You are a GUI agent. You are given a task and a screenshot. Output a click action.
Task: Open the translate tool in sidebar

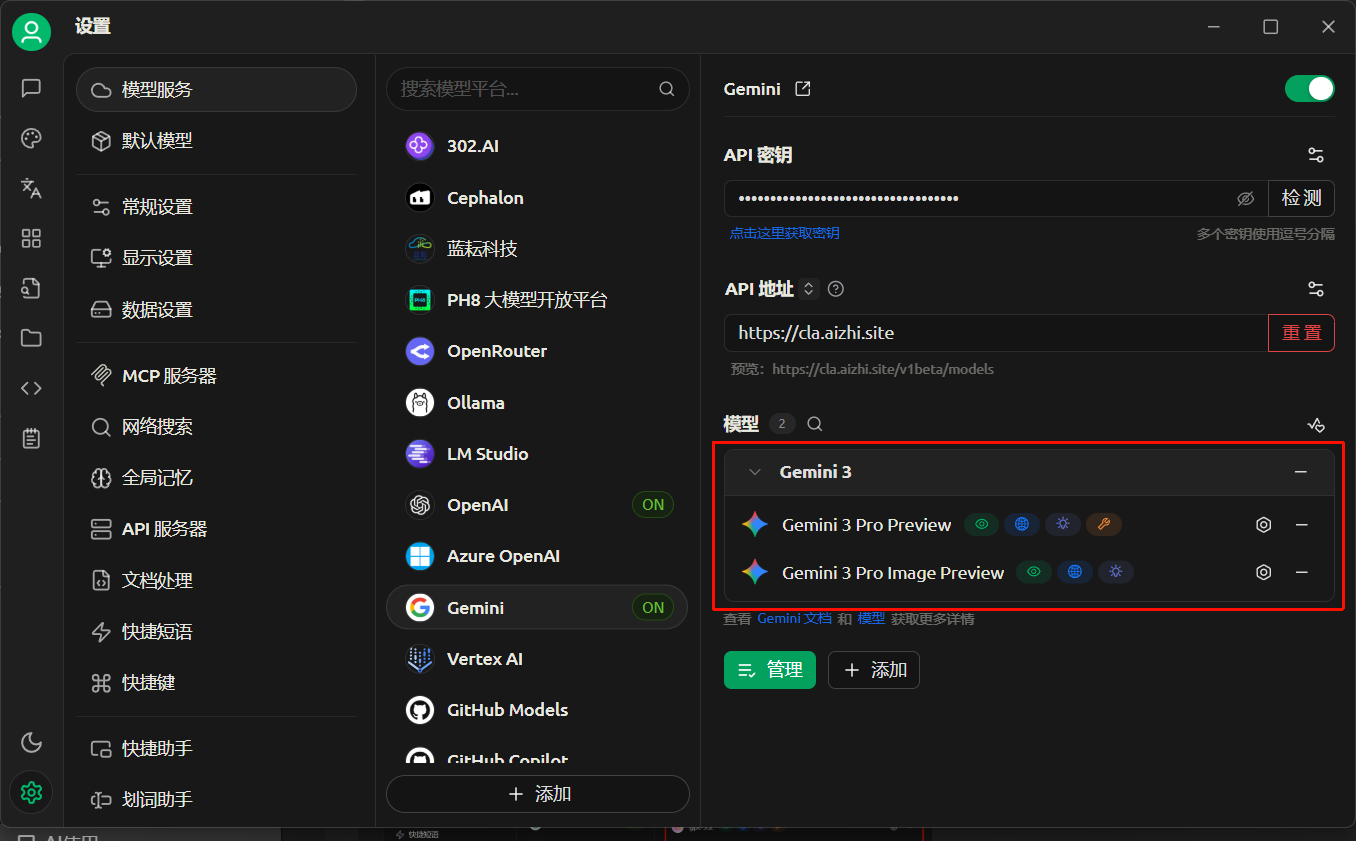tap(31, 188)
